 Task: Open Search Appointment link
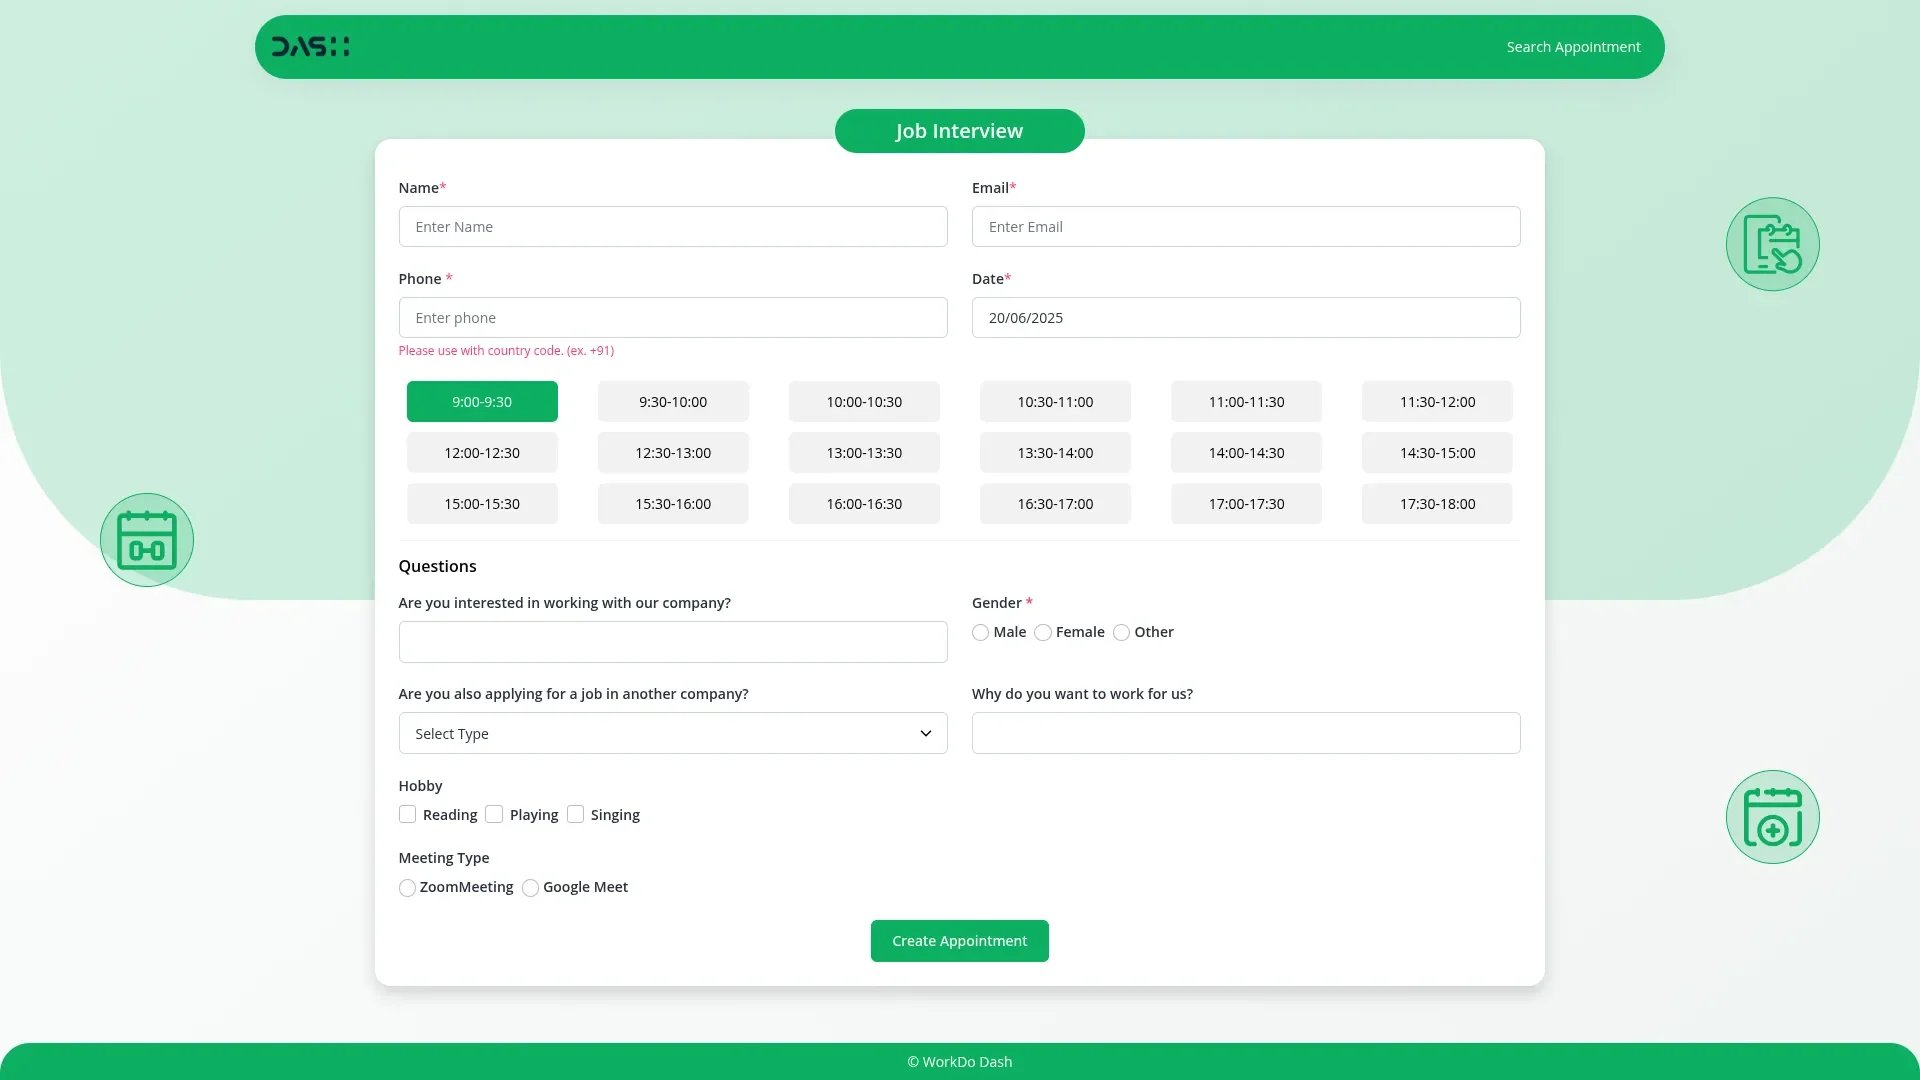pyautogui.click(x=1573, y=47)
